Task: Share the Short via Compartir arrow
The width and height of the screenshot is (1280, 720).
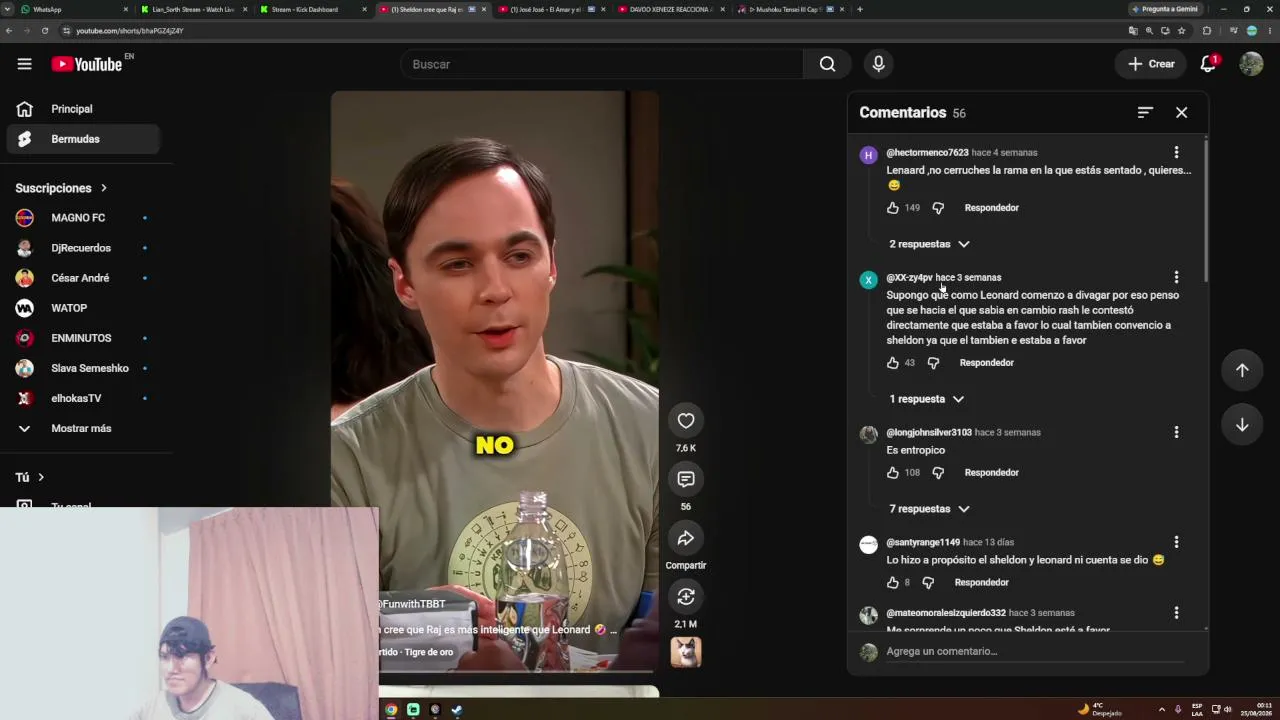Action: coord(686,538)
